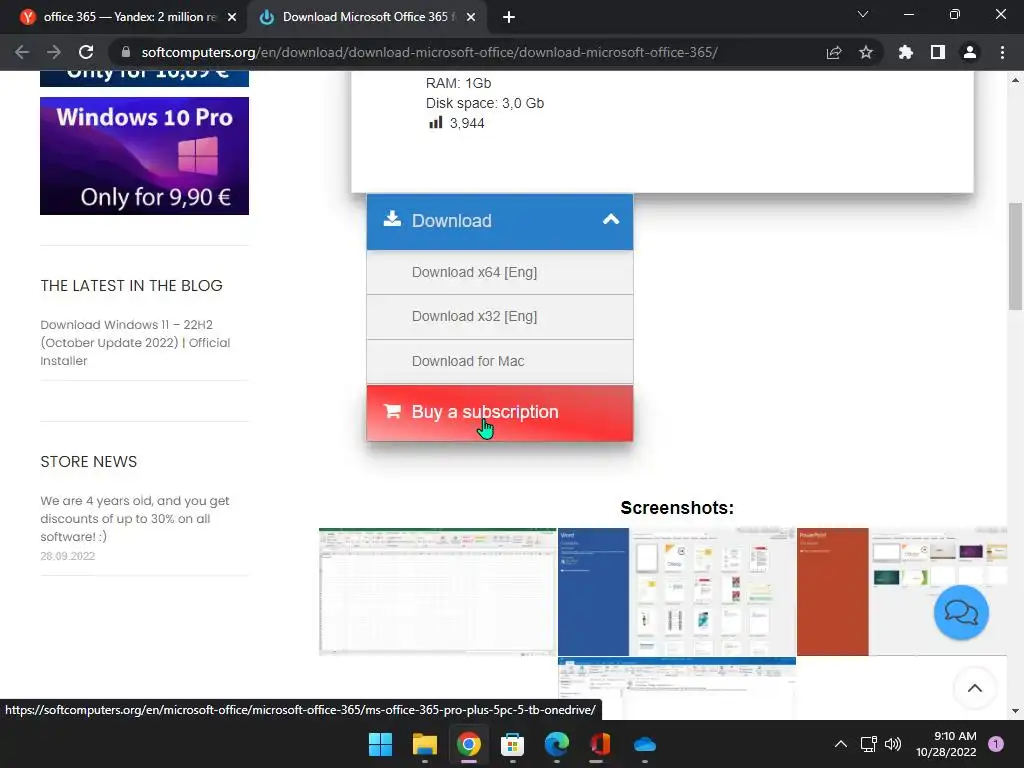This screenshot has height=768, width=1024.
Task: Click the view count 3,944 statistic
Action: 457,123
